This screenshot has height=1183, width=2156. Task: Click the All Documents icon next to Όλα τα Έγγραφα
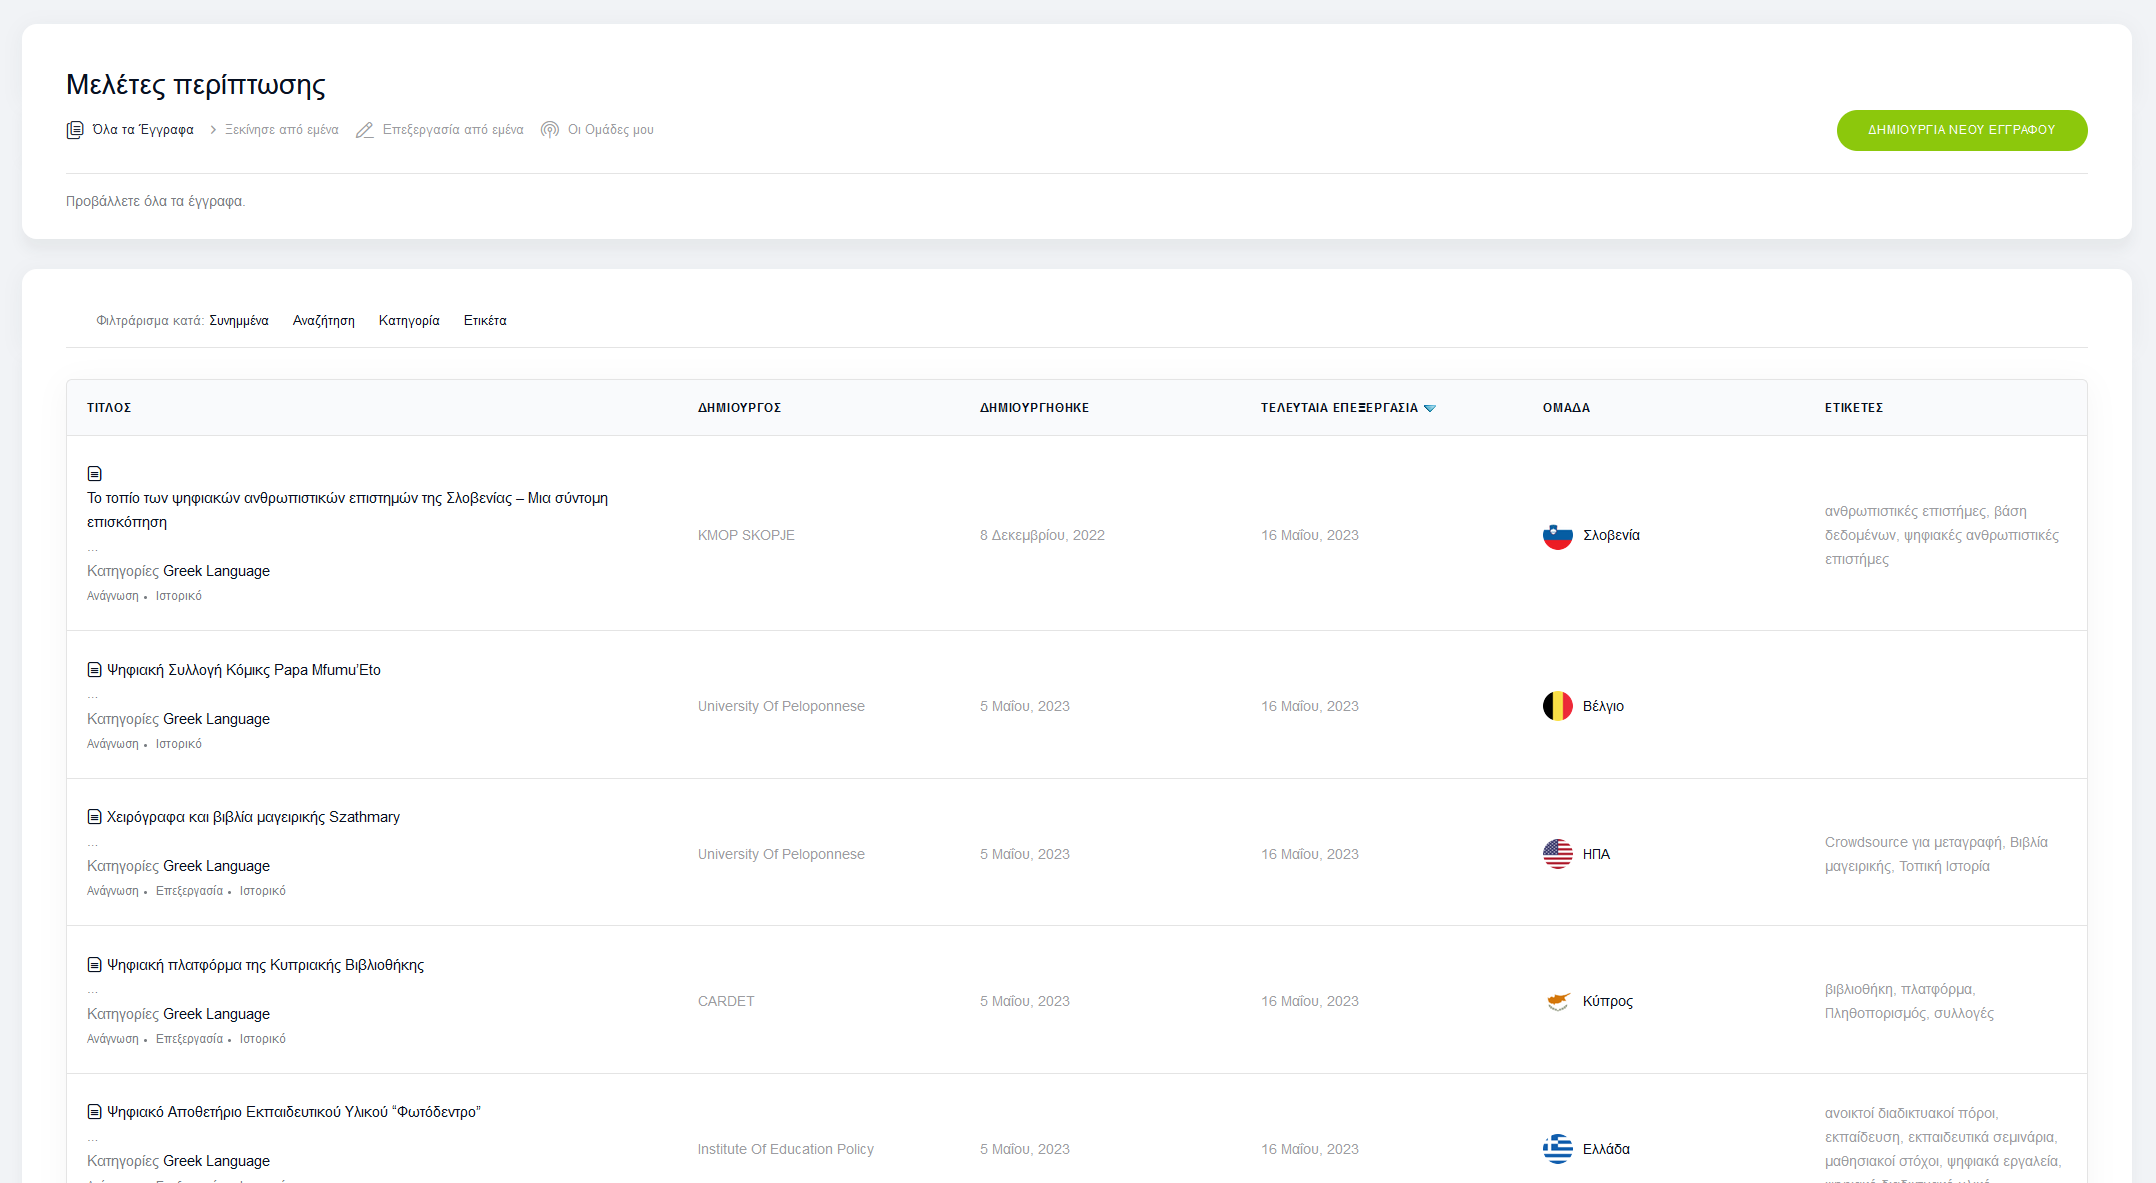click(75, 130)
